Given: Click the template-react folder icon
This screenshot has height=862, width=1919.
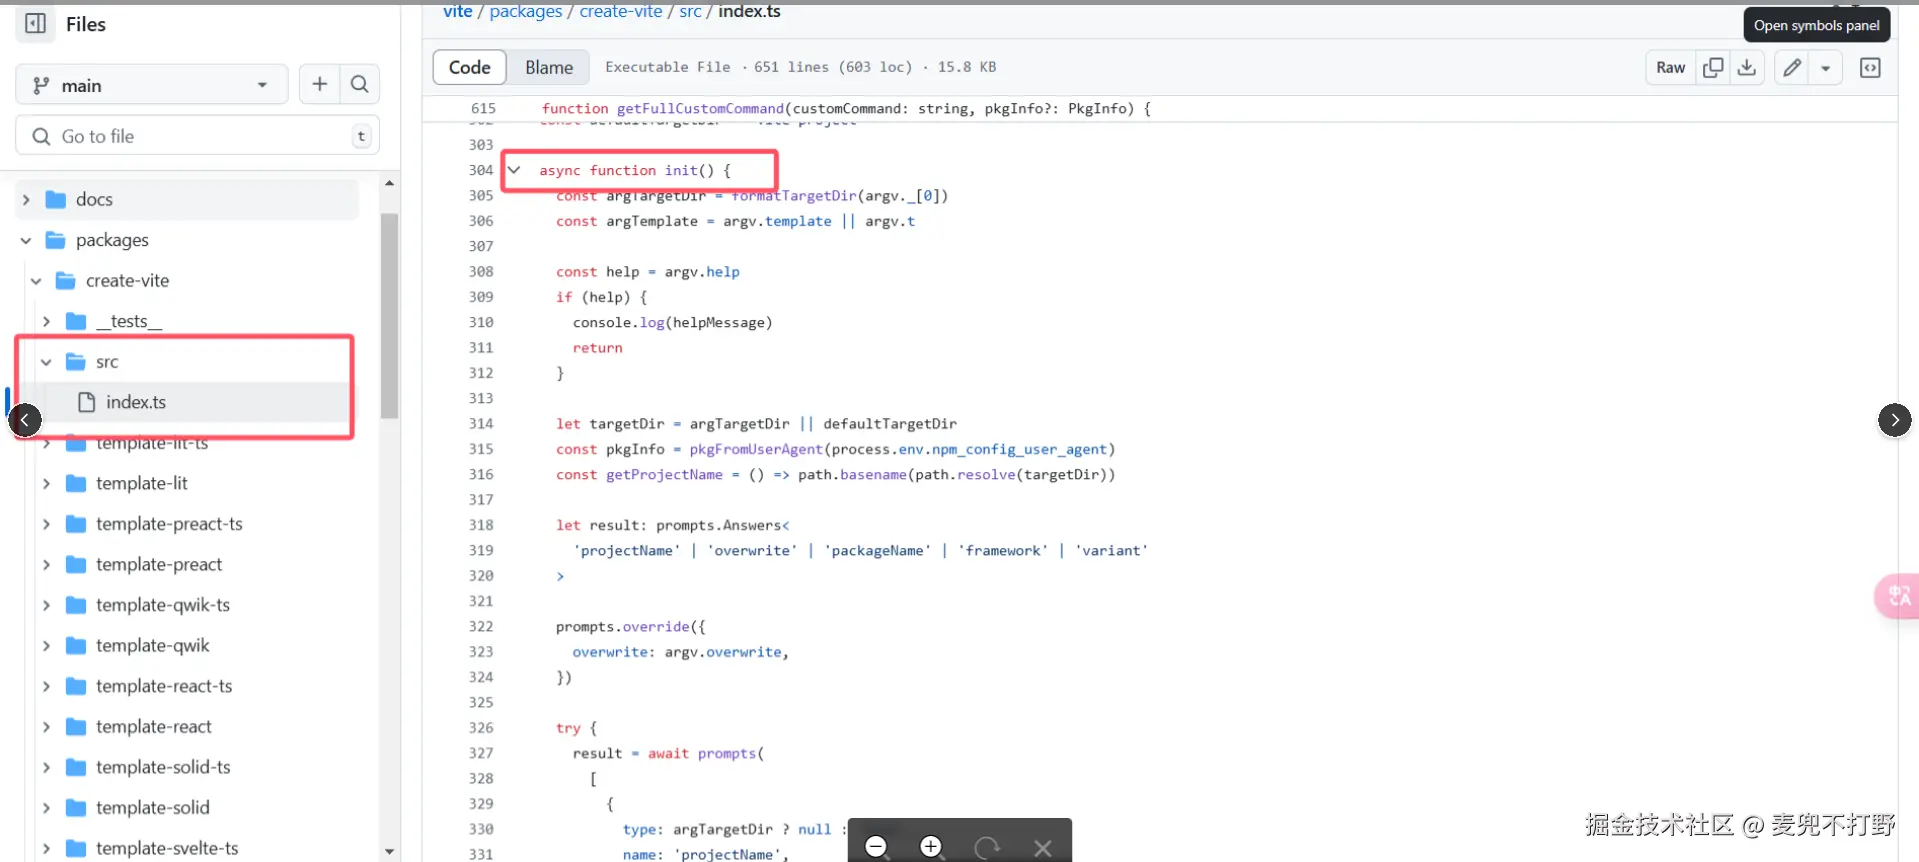Looking at the screenshot, I should click(76, 726).
